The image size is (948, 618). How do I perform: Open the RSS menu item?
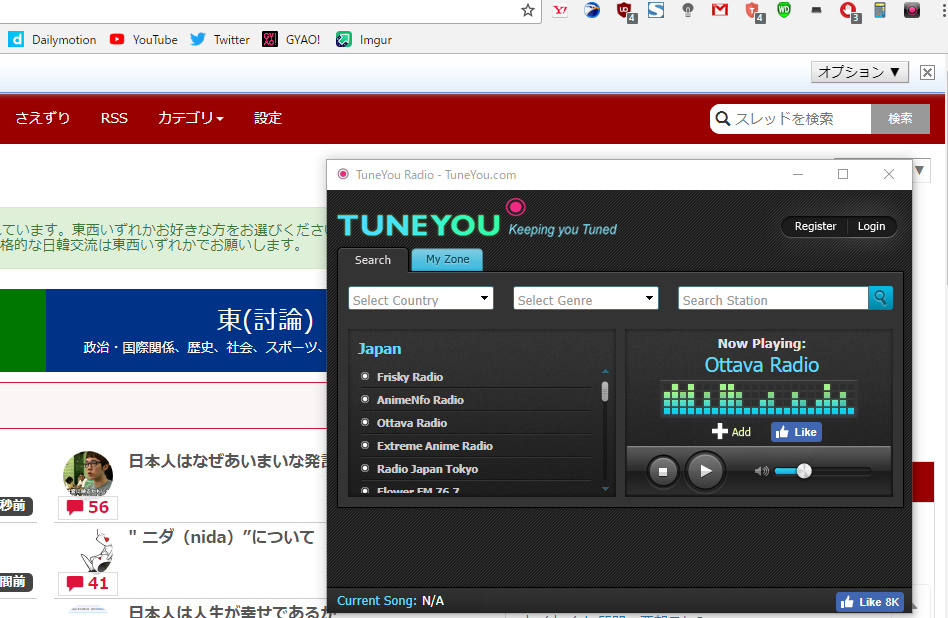coord(114,118)
